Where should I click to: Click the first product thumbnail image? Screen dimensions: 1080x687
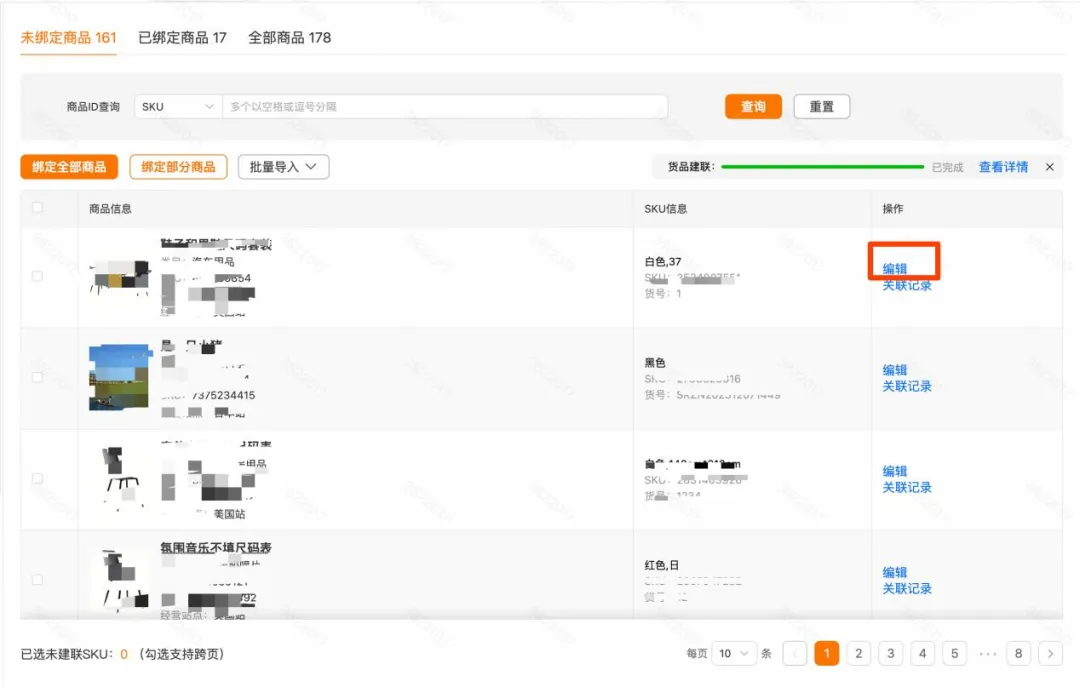point(120,278)
